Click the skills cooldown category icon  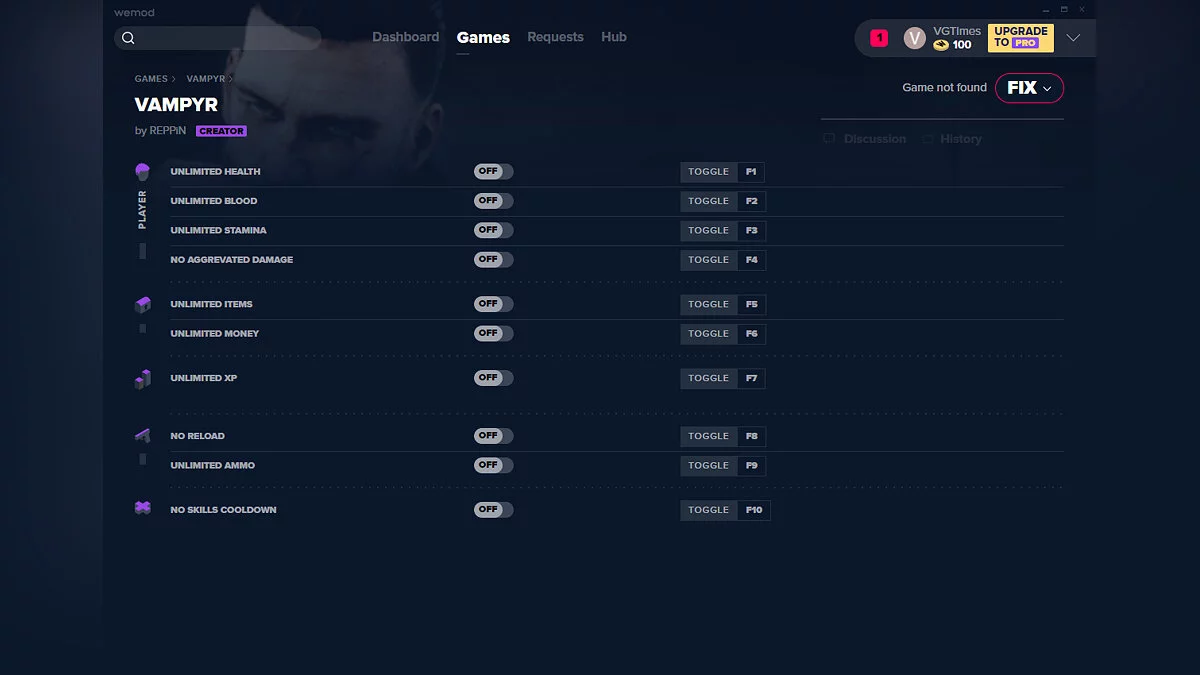click(x=142, y=508)
